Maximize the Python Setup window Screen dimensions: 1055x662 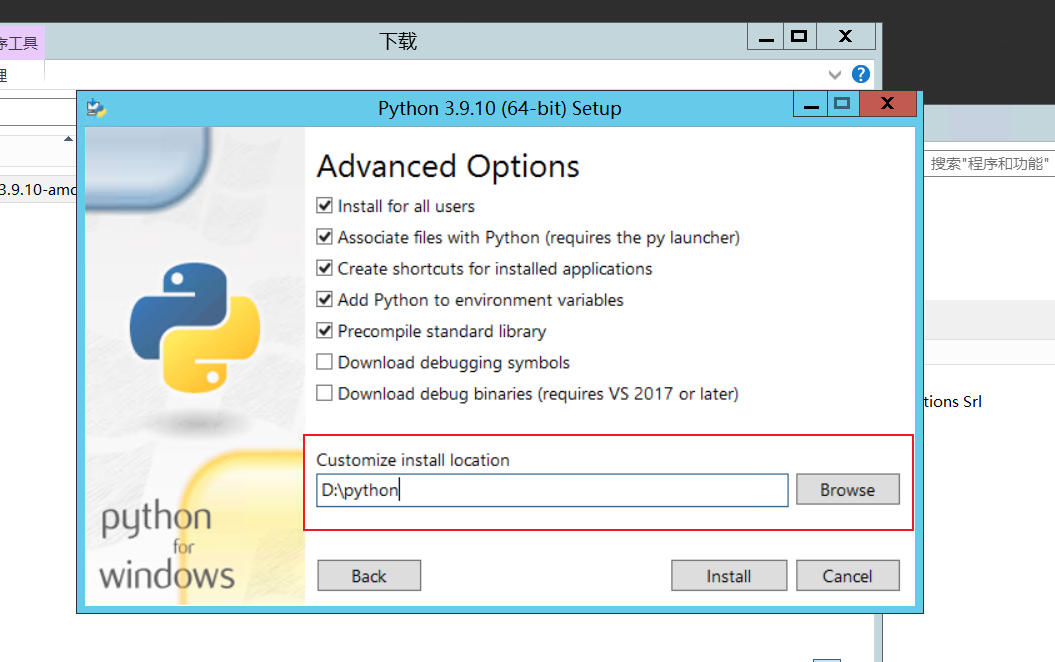coord(842,104)
